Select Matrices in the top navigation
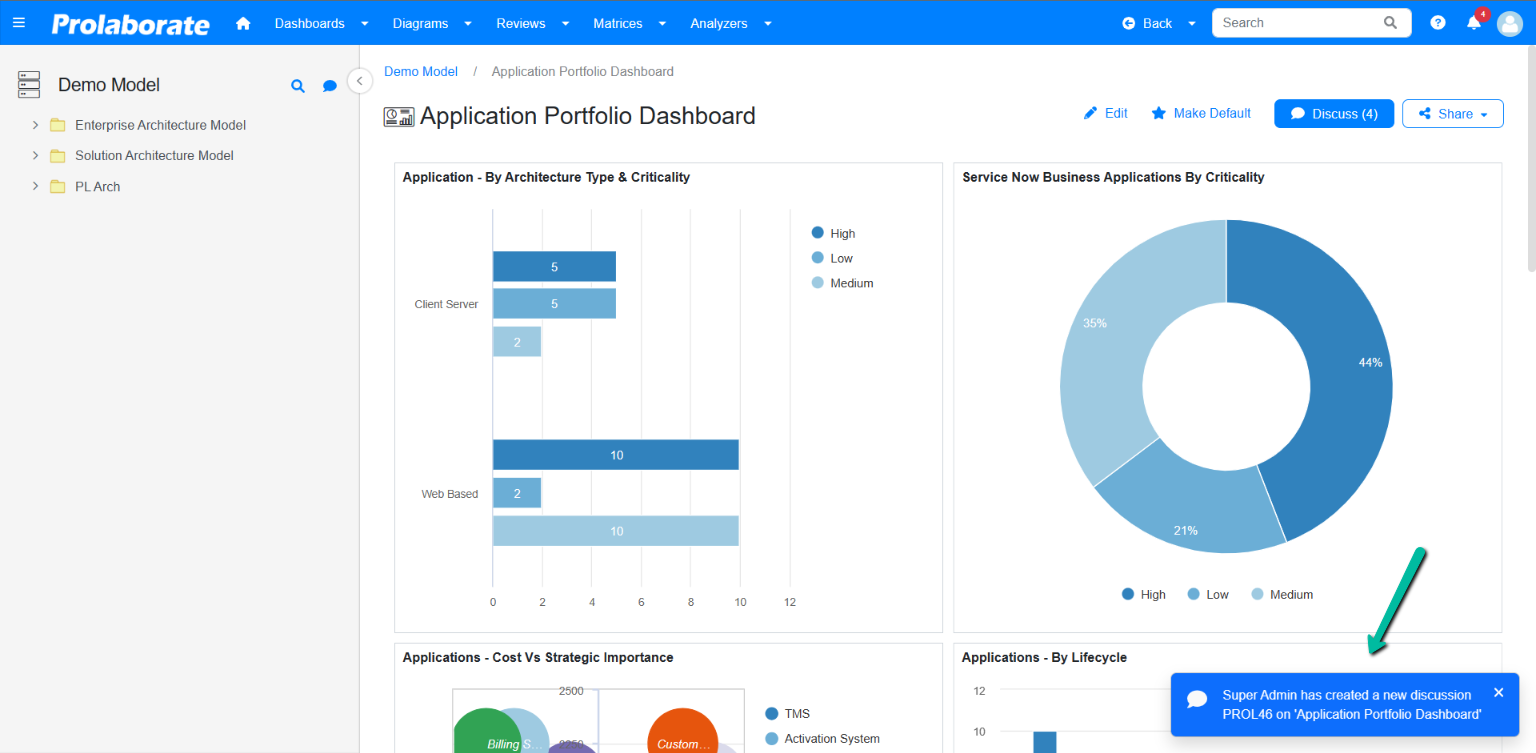 [x=618, y=23]
